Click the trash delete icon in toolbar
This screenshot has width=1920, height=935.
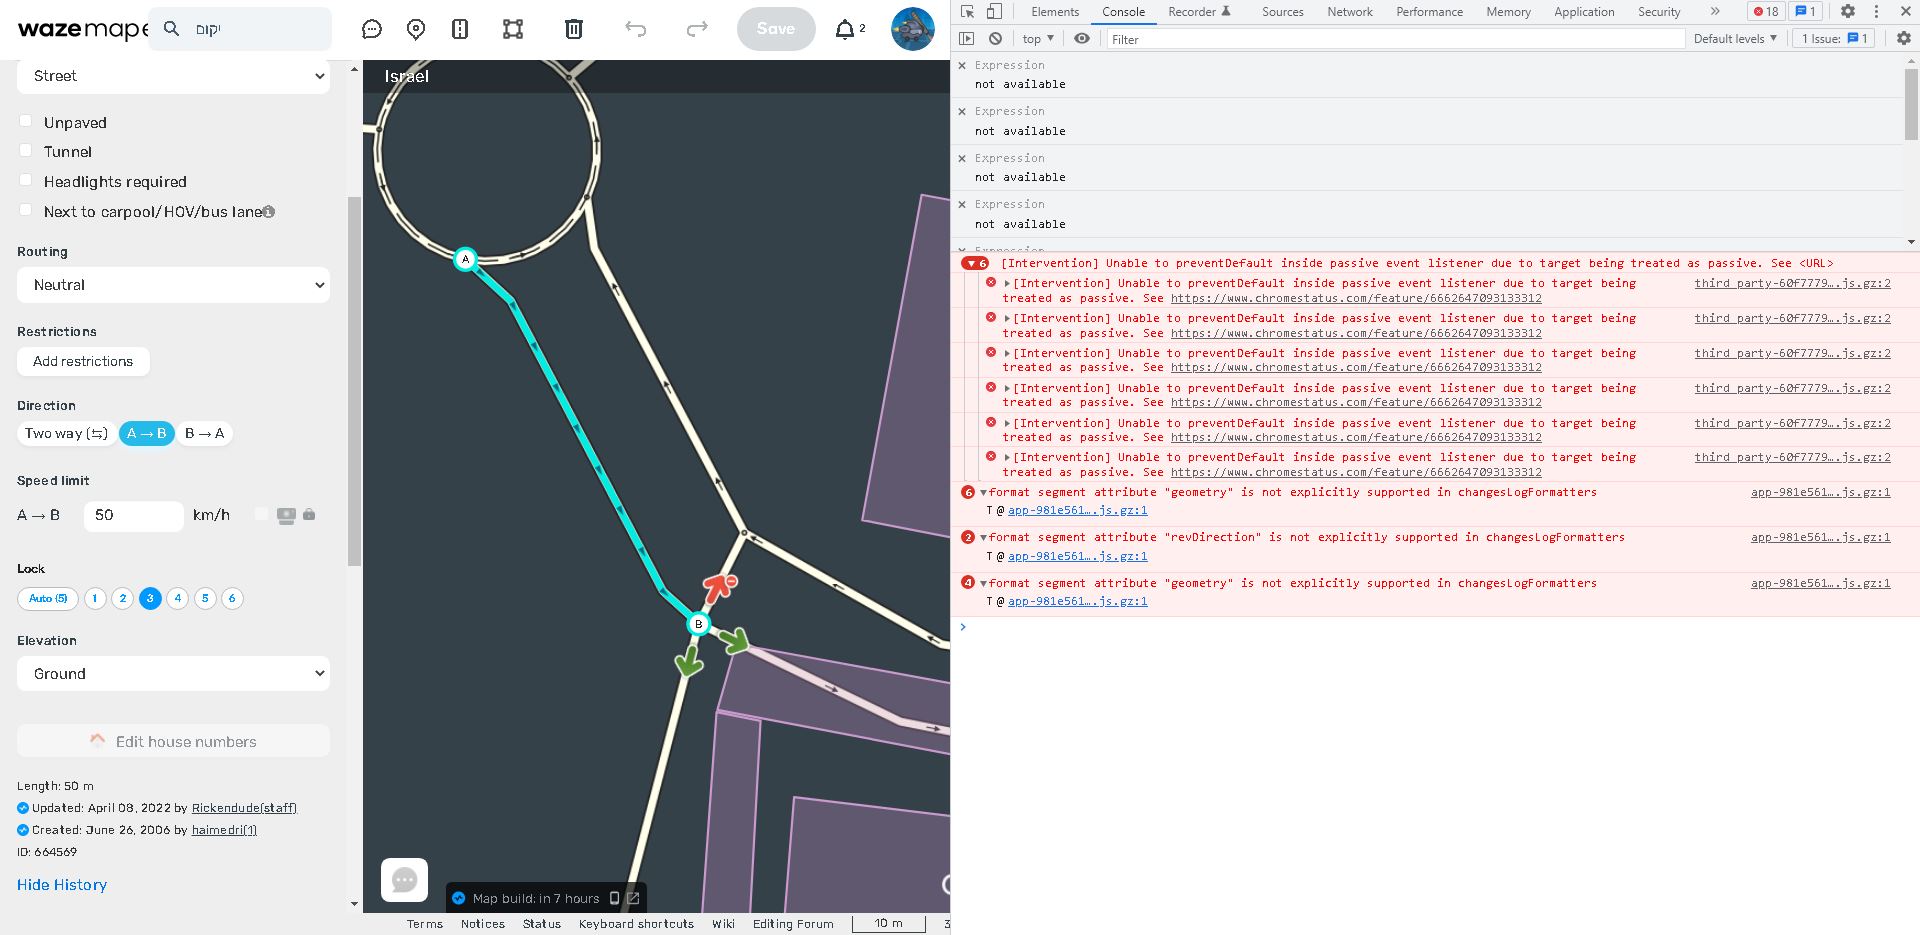pos(573,29)
